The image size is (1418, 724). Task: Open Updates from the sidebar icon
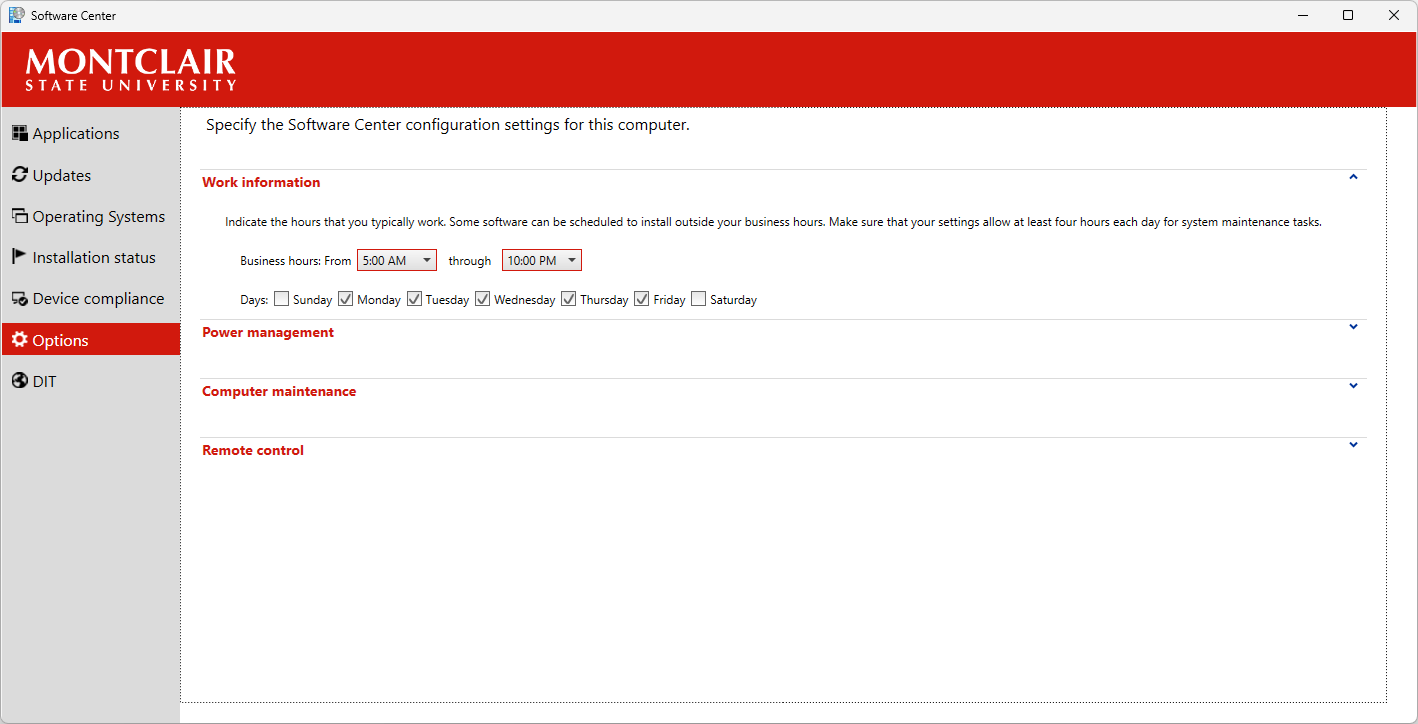(19, 174)
